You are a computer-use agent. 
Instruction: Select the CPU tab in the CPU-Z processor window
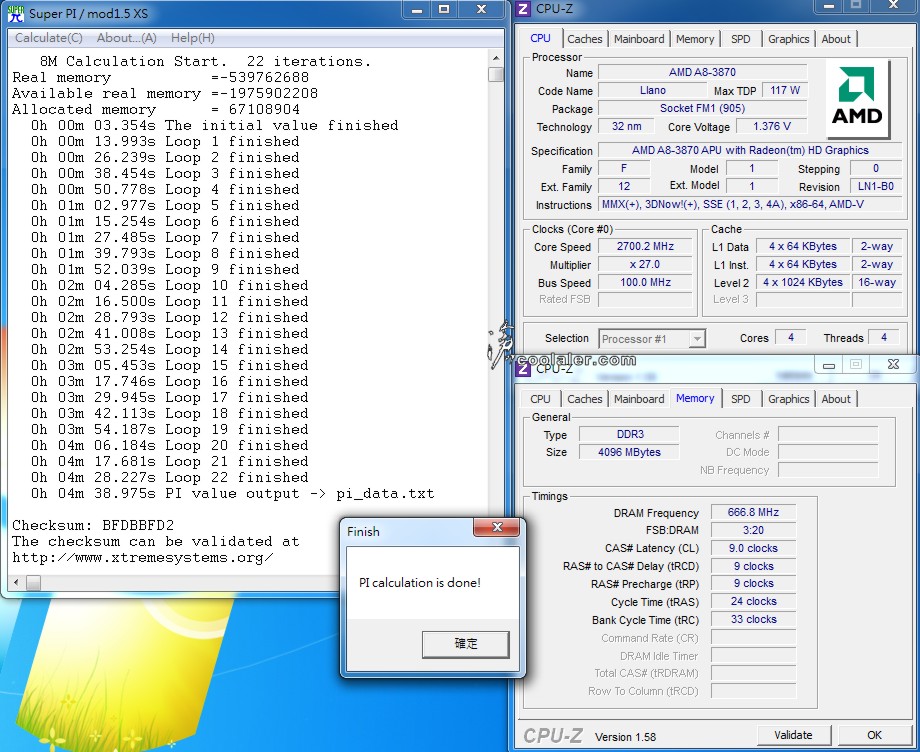pos(540,38)
